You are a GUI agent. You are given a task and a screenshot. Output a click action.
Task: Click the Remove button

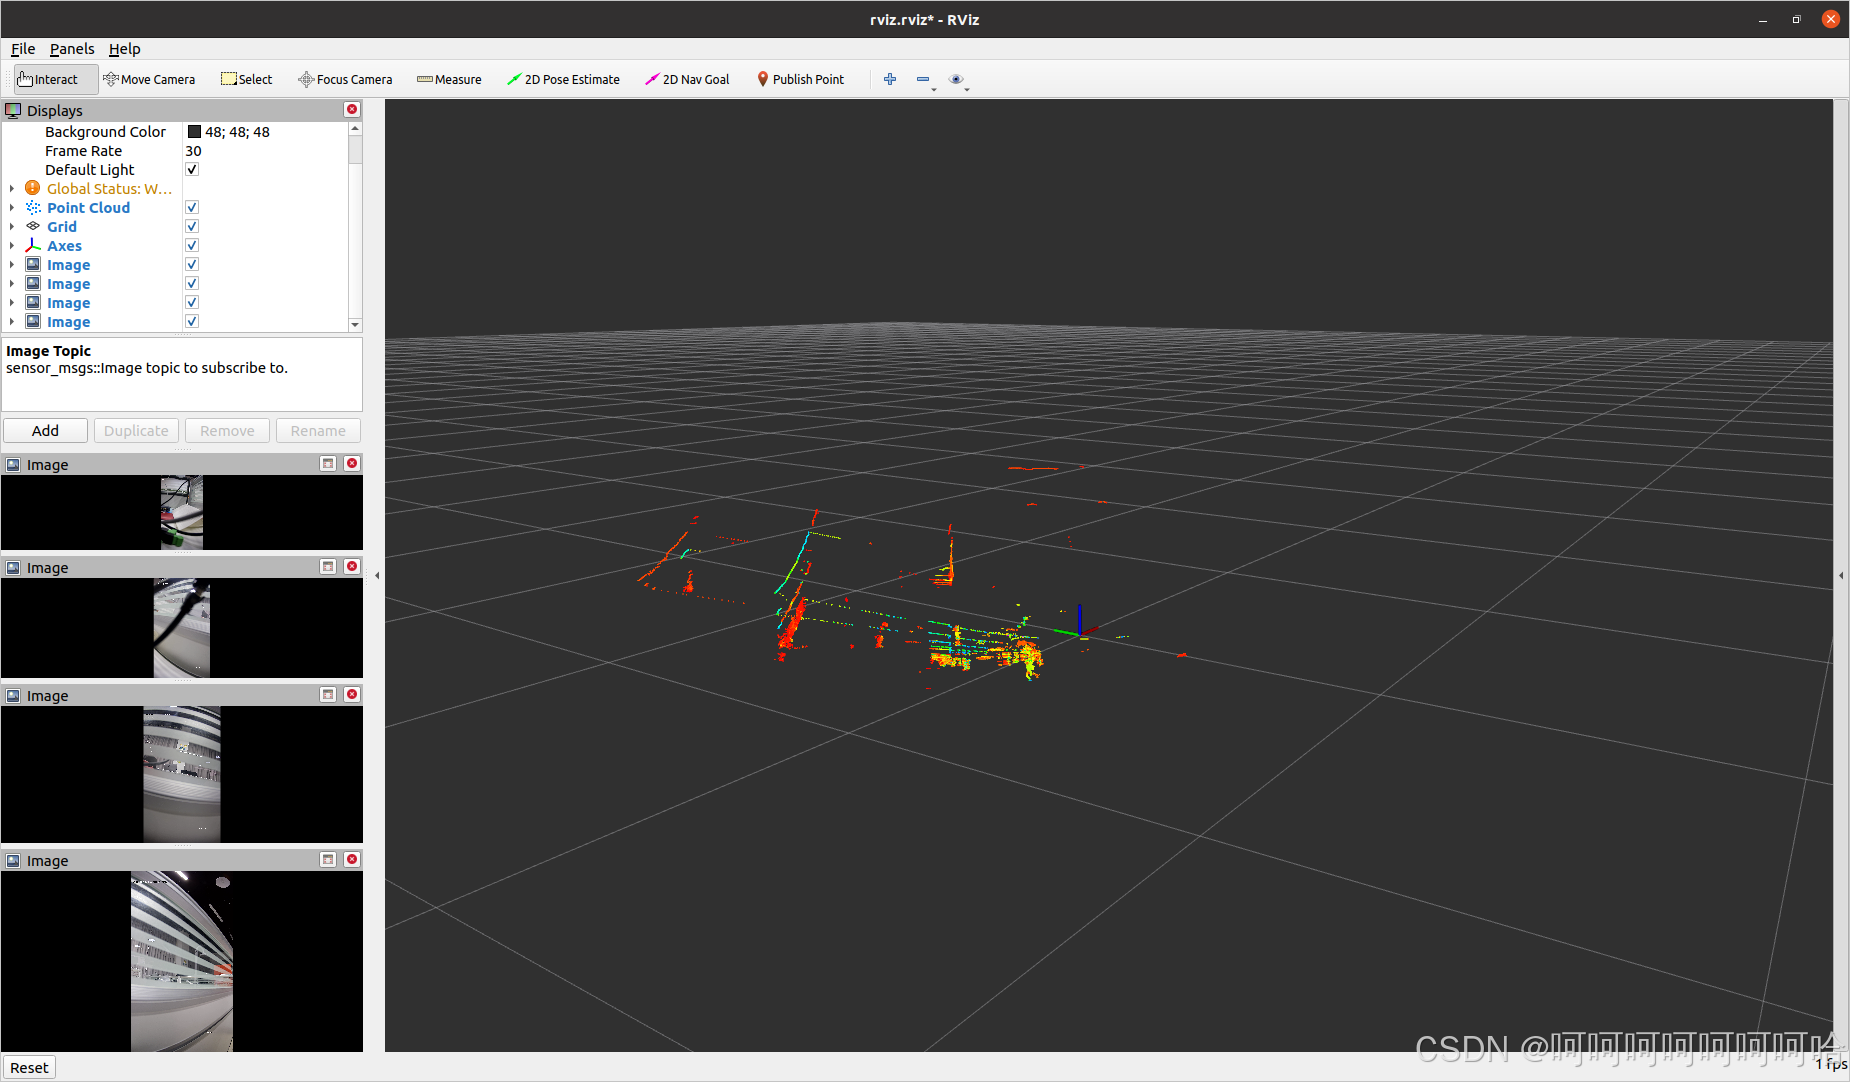point(227,430)
